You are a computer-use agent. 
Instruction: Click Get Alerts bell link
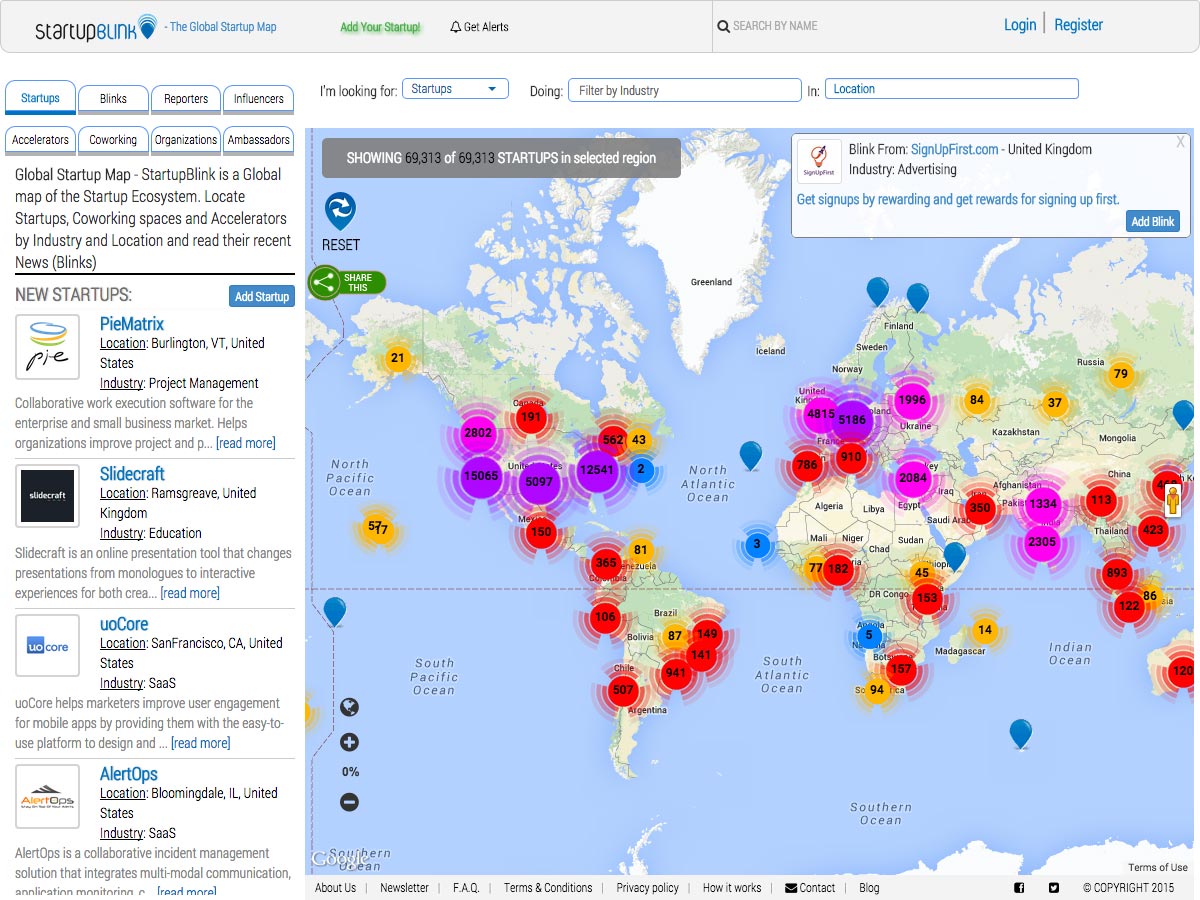tap(480, 27)
